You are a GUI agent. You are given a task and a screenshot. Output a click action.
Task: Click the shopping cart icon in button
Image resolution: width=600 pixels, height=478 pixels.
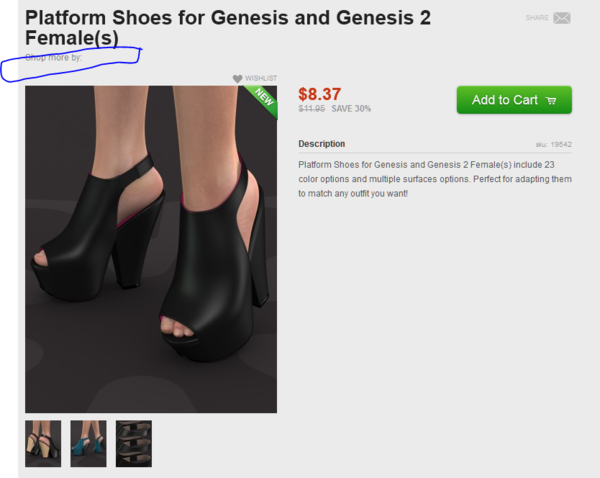(552, 100)
